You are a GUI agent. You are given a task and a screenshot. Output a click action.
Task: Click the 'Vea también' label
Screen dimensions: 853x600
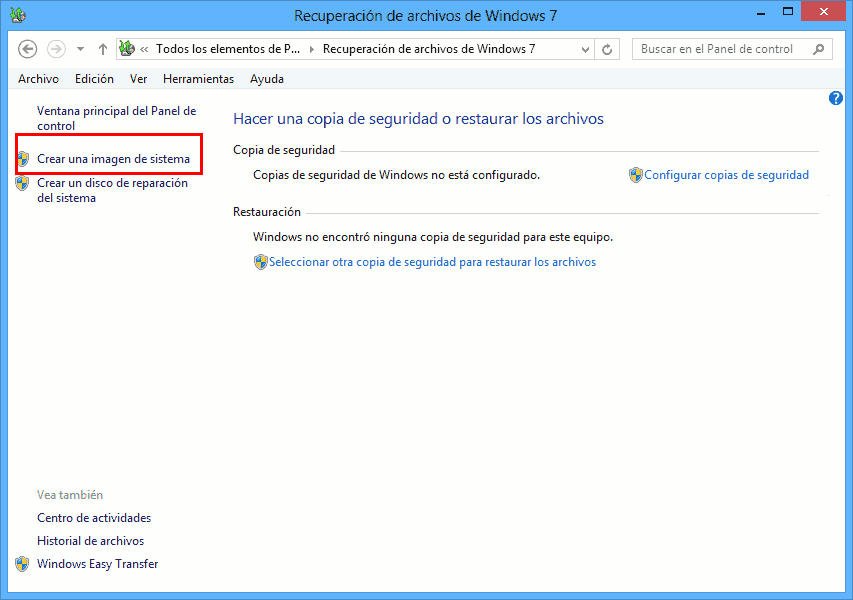[70, 495]
